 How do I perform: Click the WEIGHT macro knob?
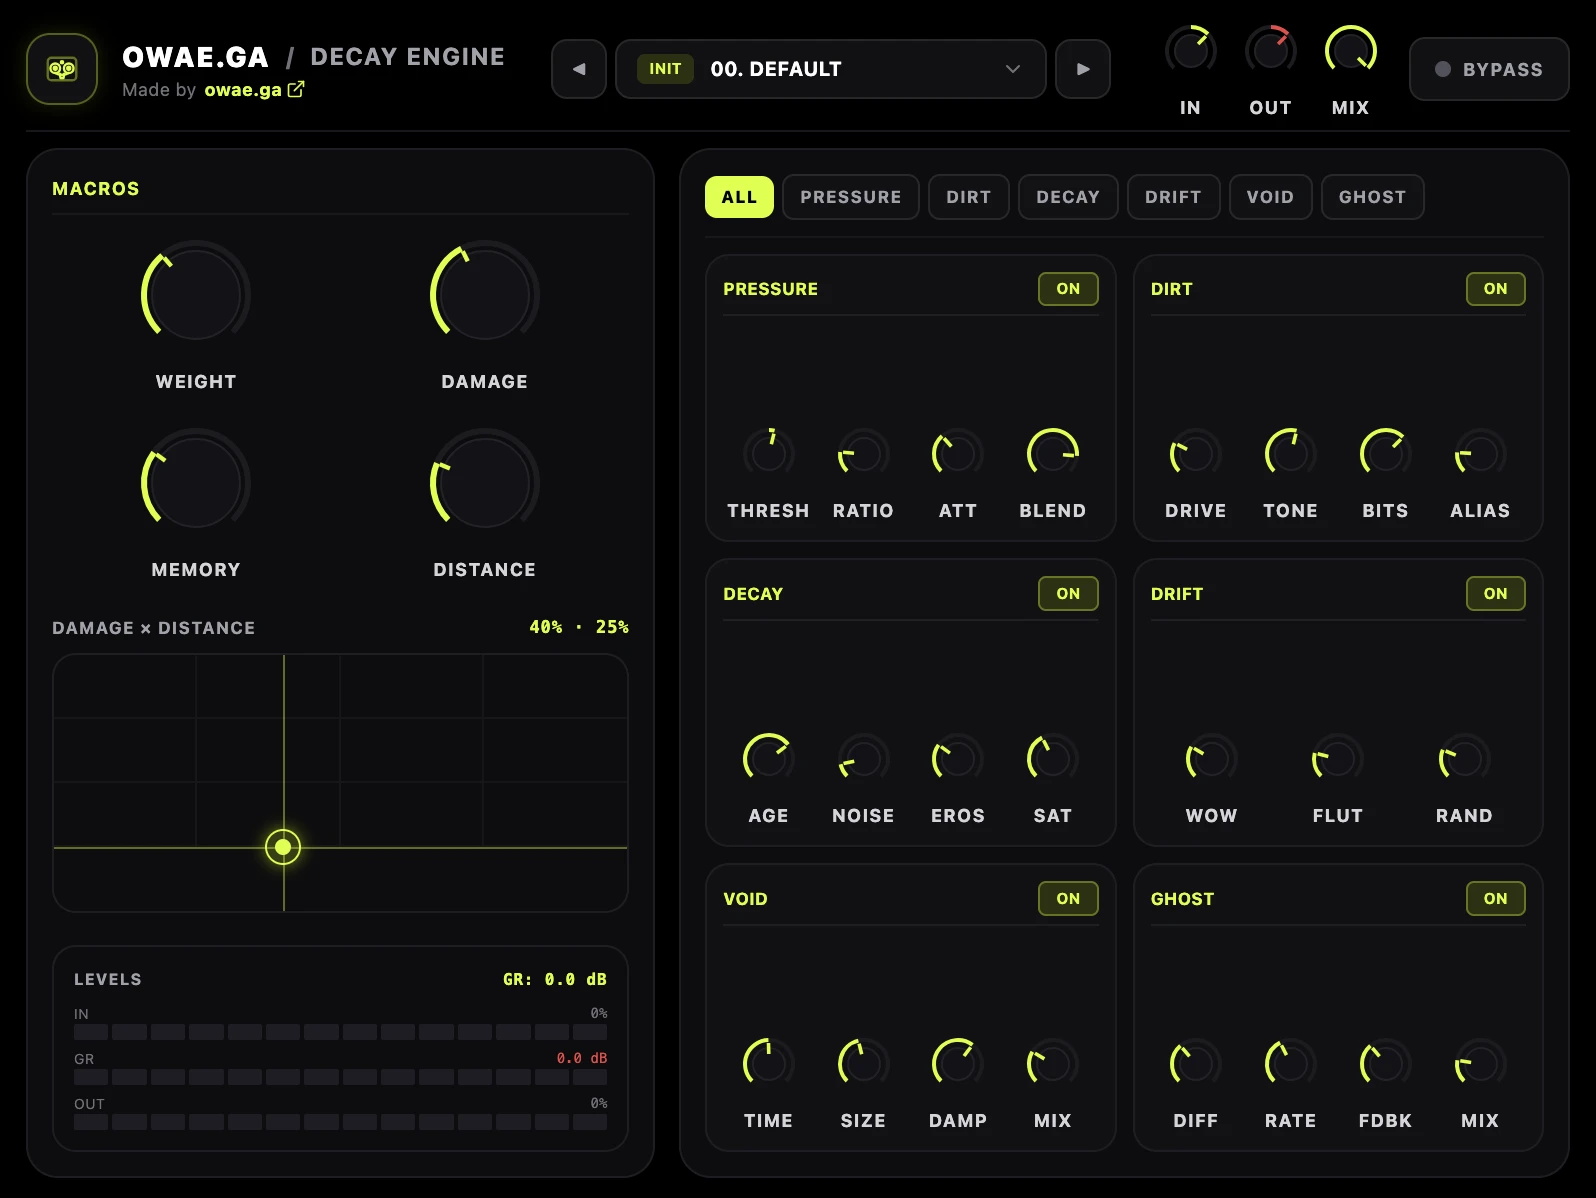pos(195,295)
